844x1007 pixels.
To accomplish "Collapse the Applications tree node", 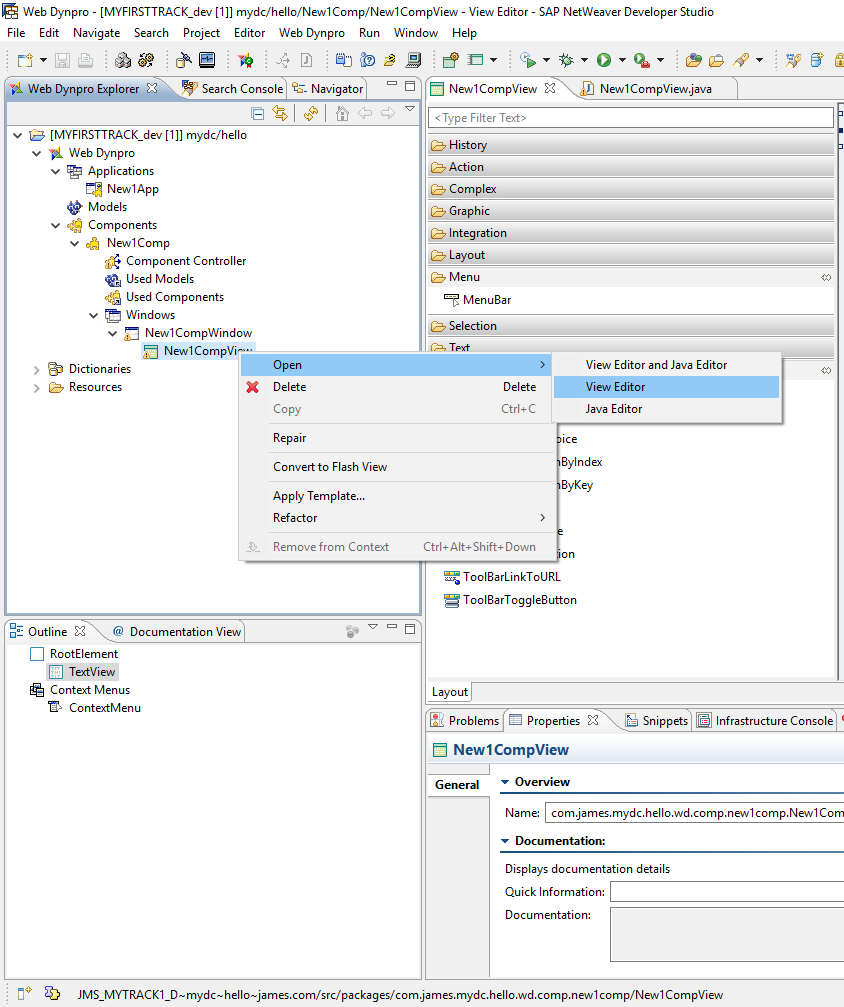I will 55,171.
